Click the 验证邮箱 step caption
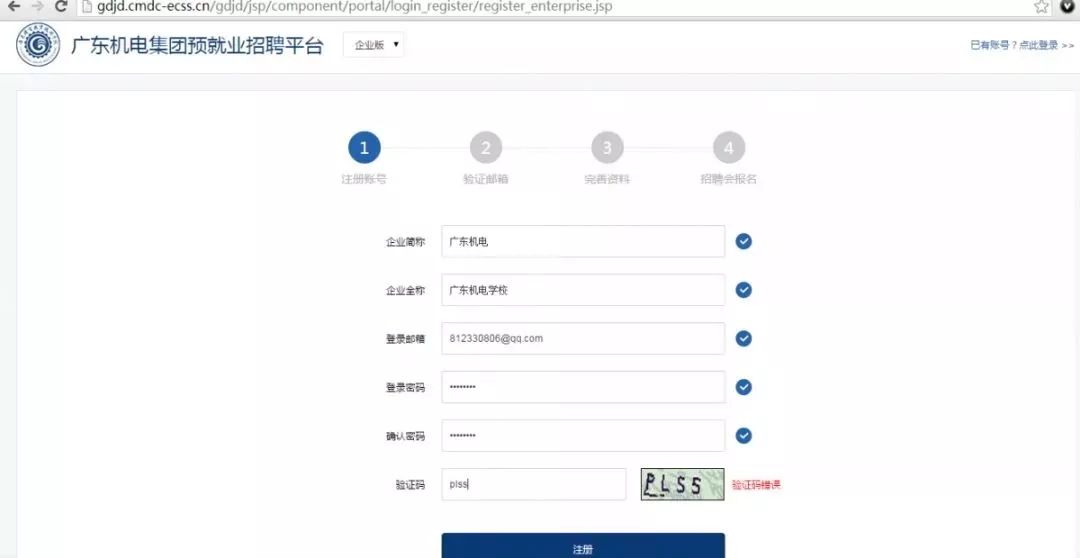The width and height of the screenshot is (1080, 558). [486, 179]
